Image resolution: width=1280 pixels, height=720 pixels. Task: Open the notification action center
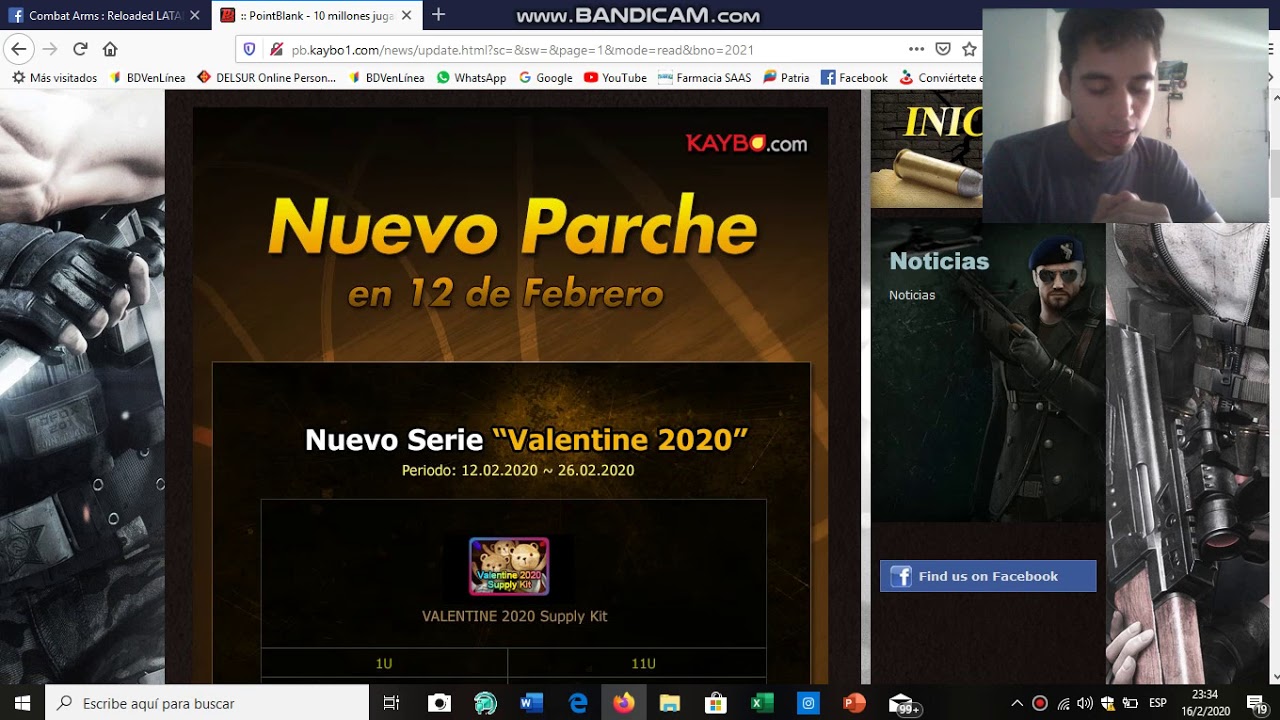1257,703
